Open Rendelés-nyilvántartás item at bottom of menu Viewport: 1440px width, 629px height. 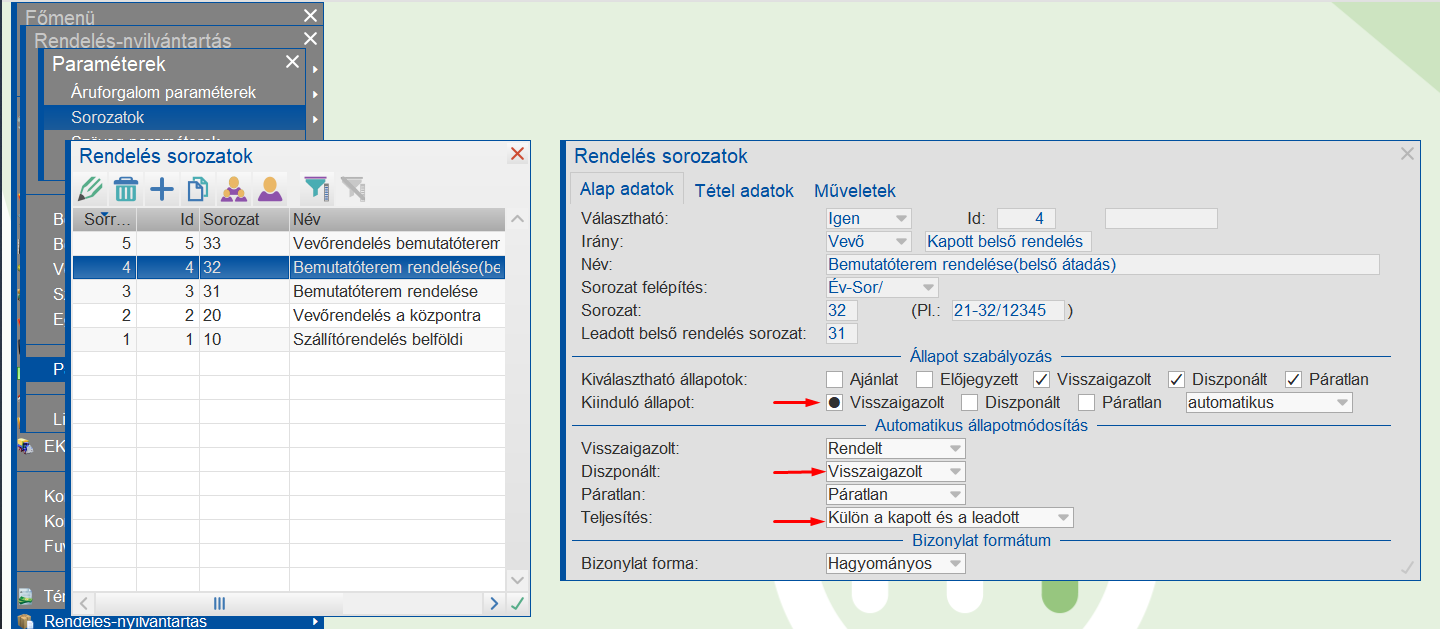[x=168, y=621]
